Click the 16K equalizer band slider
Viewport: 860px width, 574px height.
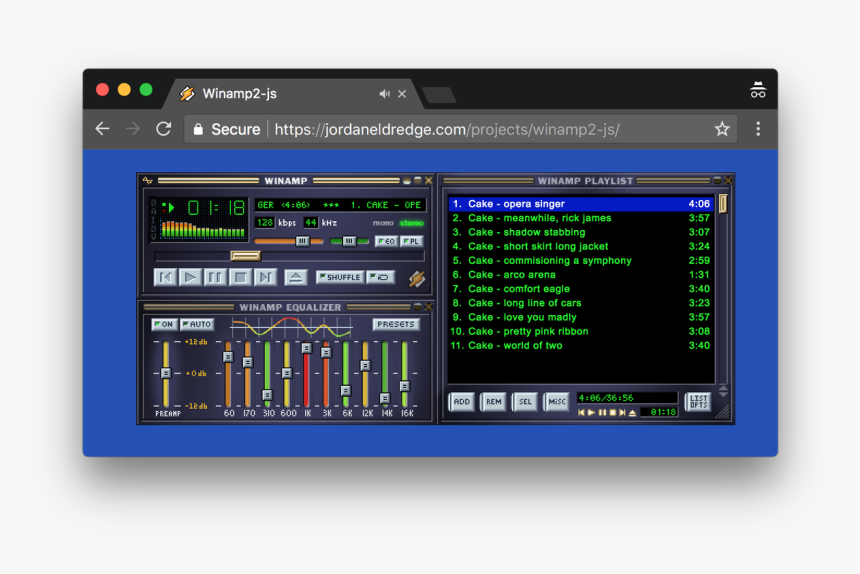point(405,387)
